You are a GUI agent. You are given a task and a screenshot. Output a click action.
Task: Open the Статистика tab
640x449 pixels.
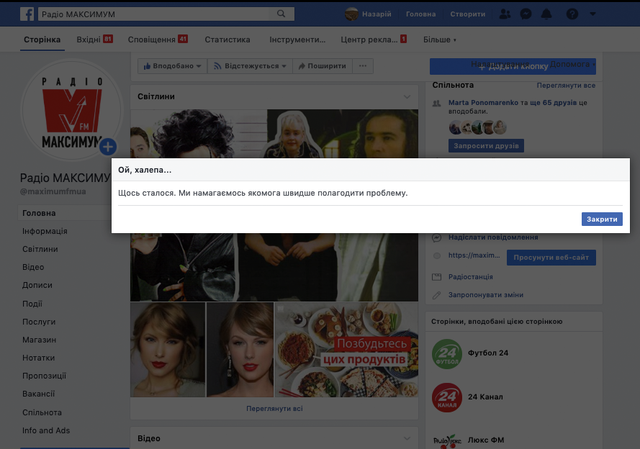tap(227, 39)
